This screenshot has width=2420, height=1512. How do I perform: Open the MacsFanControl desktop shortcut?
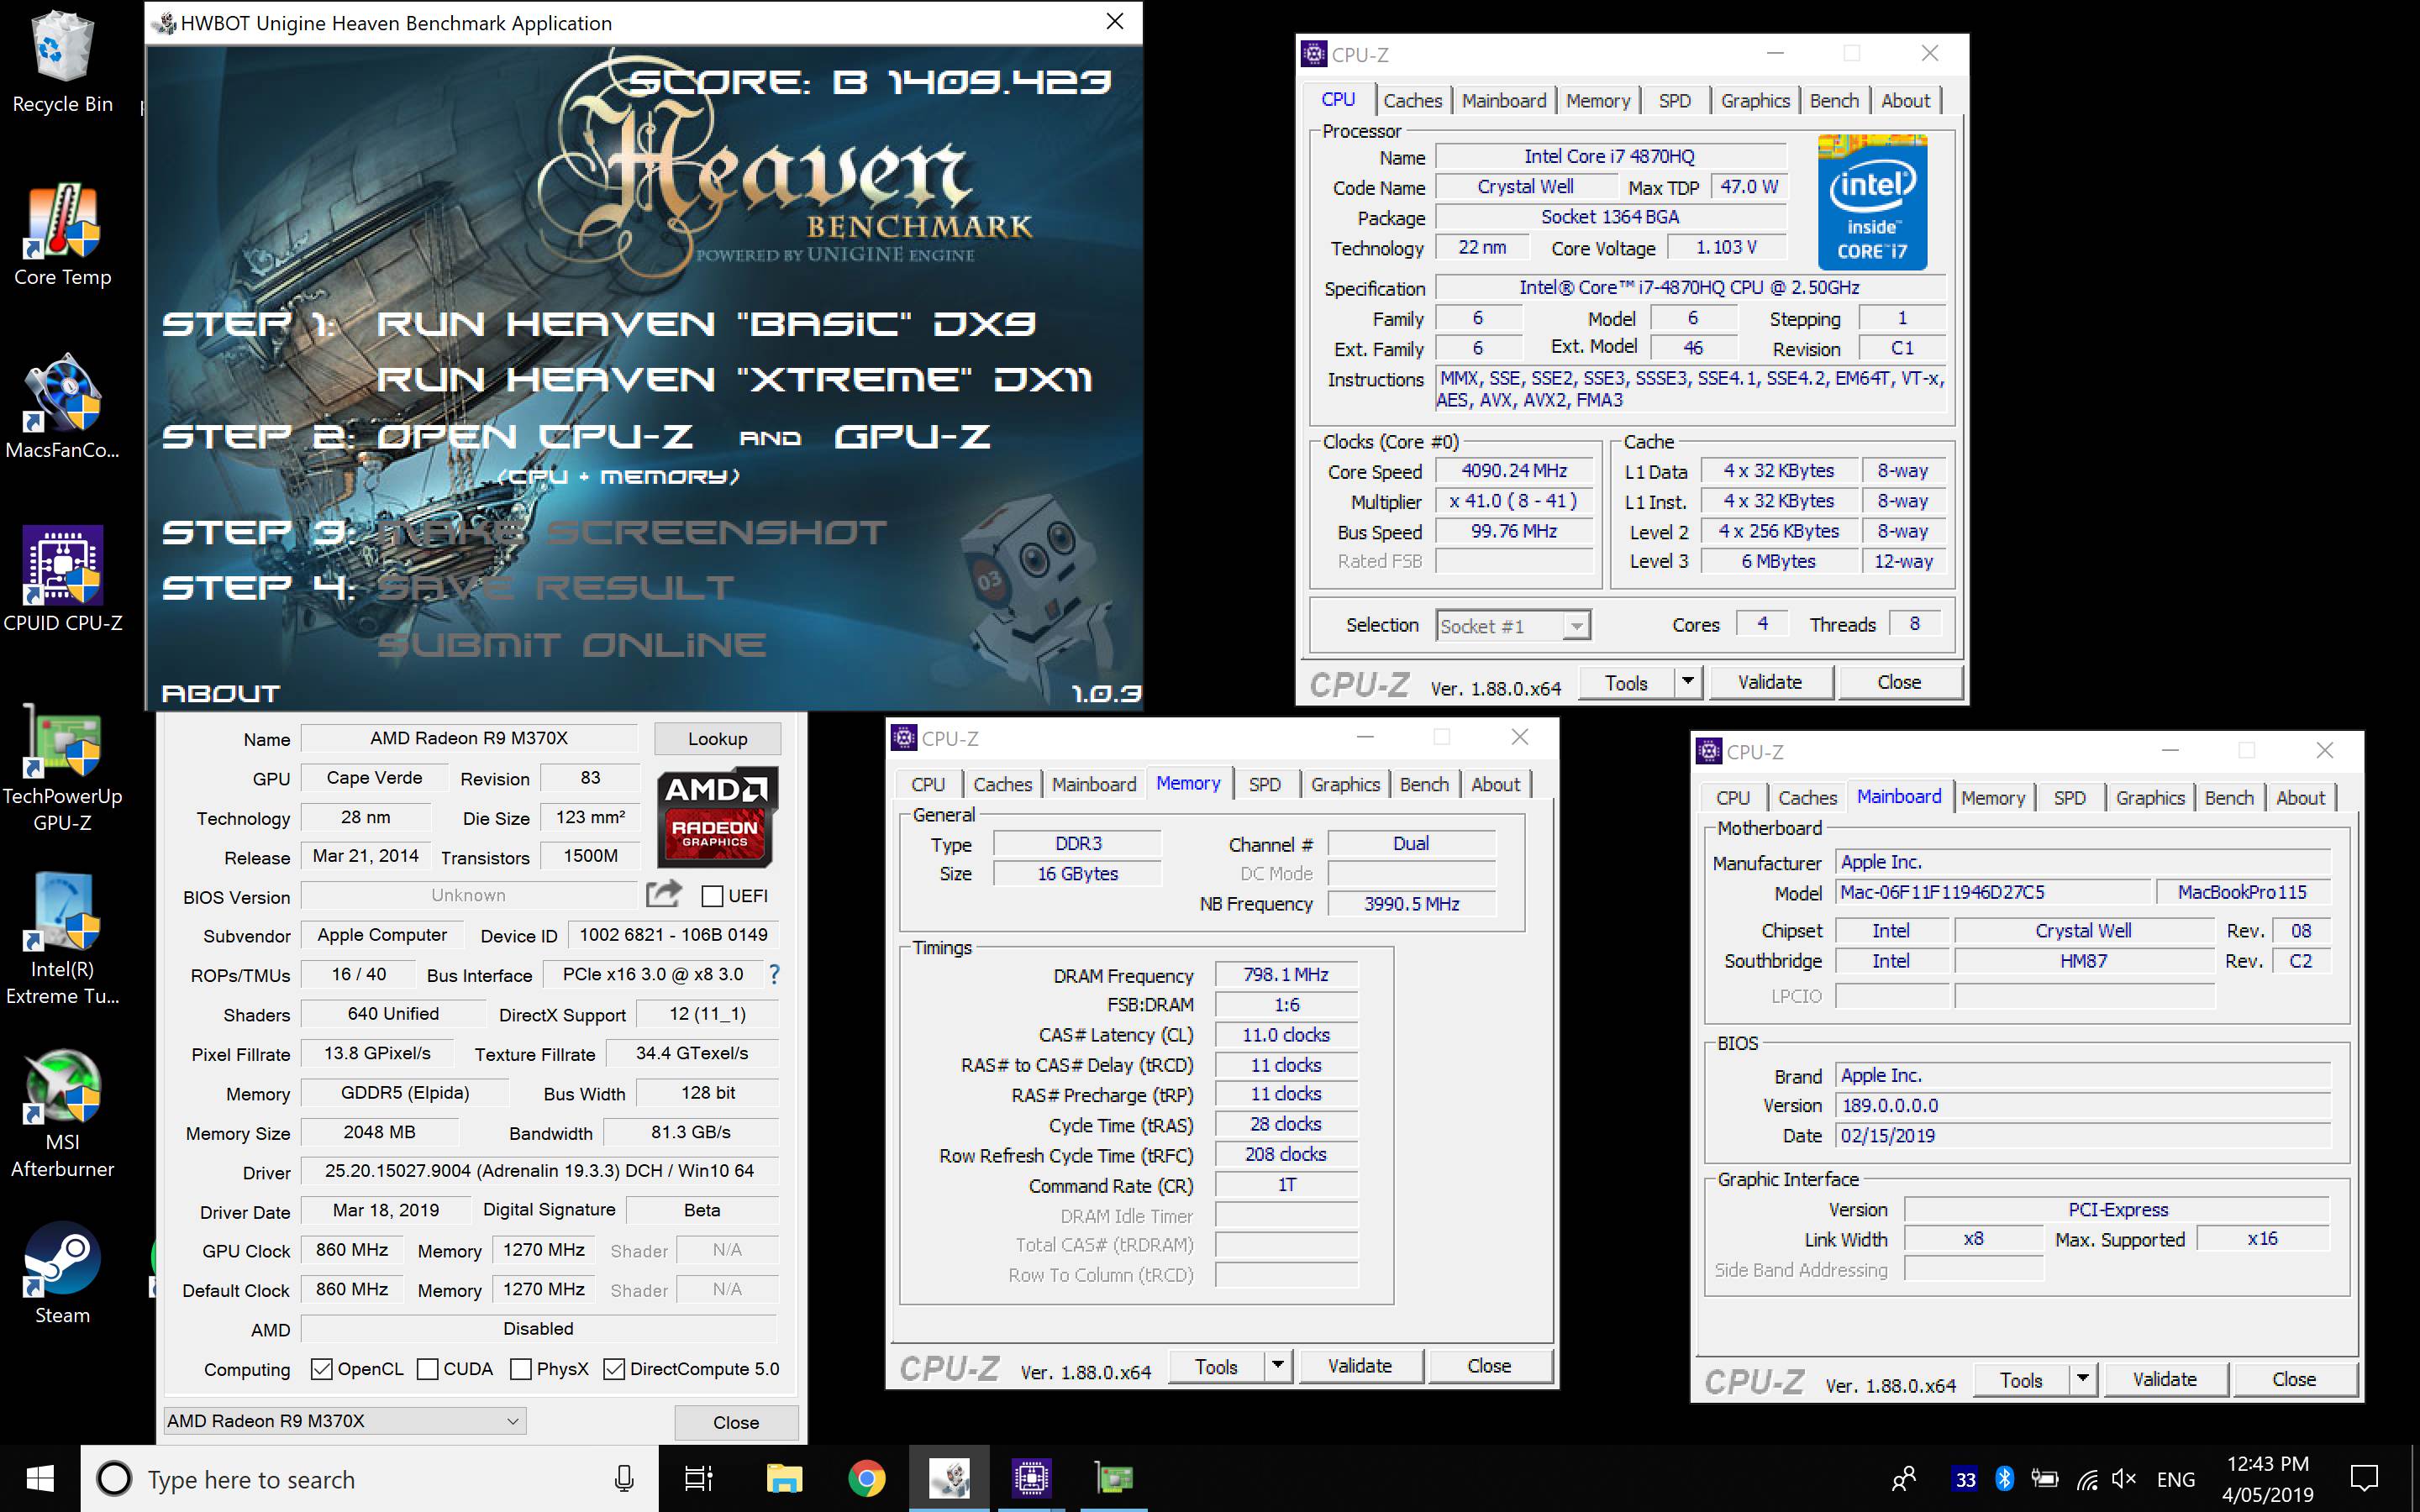62,407
